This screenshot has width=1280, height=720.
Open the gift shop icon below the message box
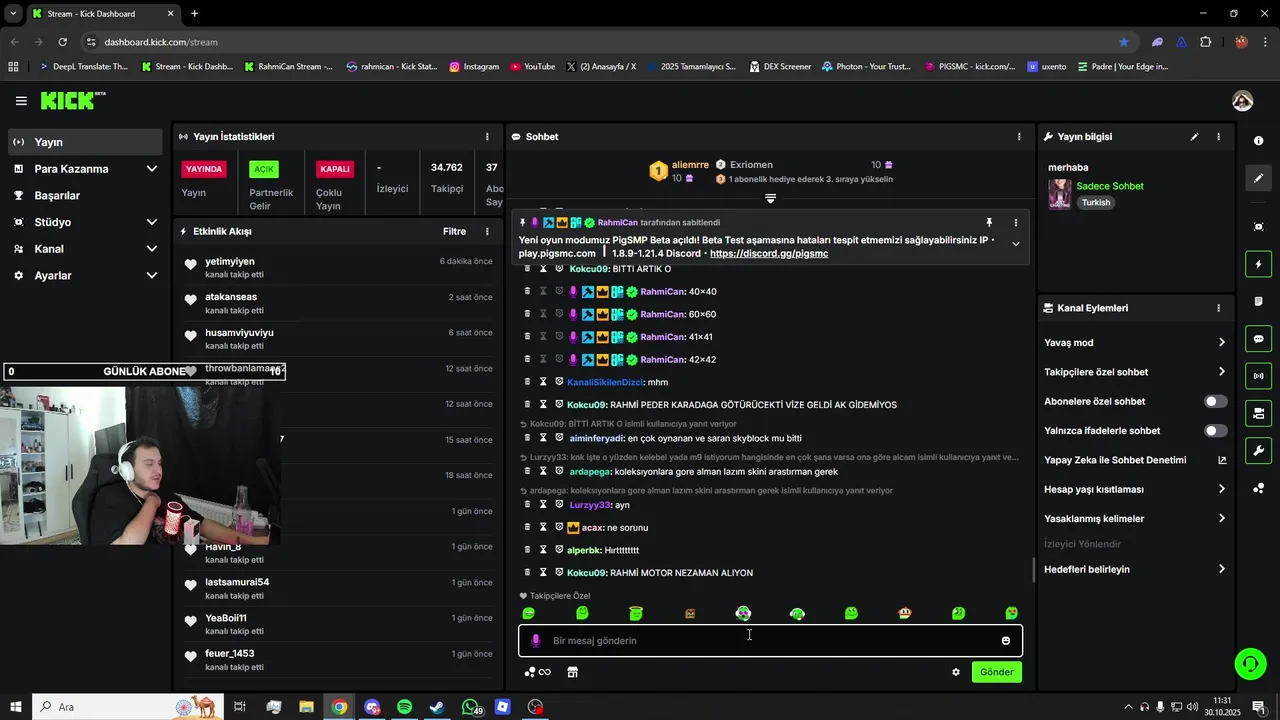(573, 672)
